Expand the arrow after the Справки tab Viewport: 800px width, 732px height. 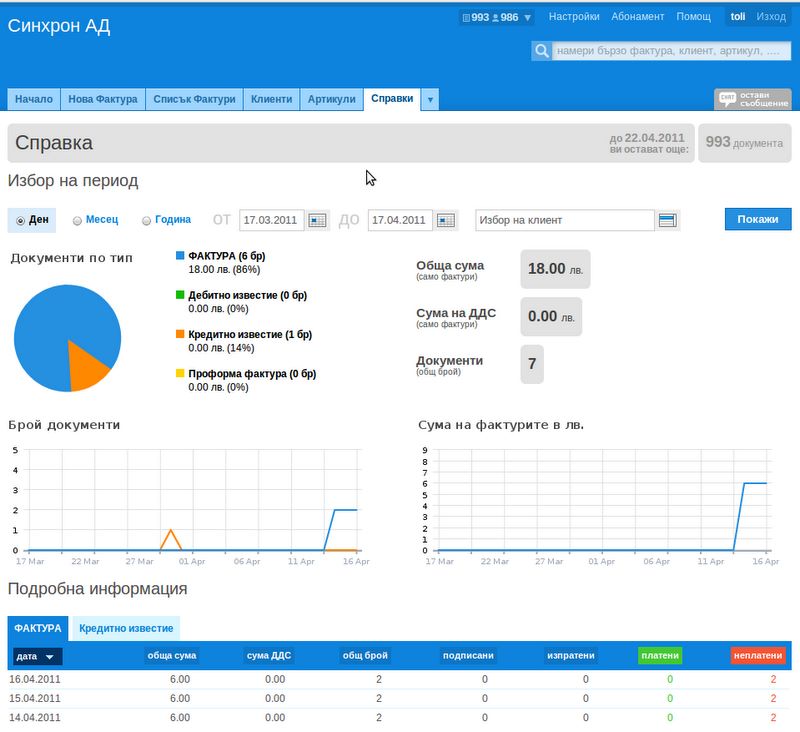(x=430, y=99)
